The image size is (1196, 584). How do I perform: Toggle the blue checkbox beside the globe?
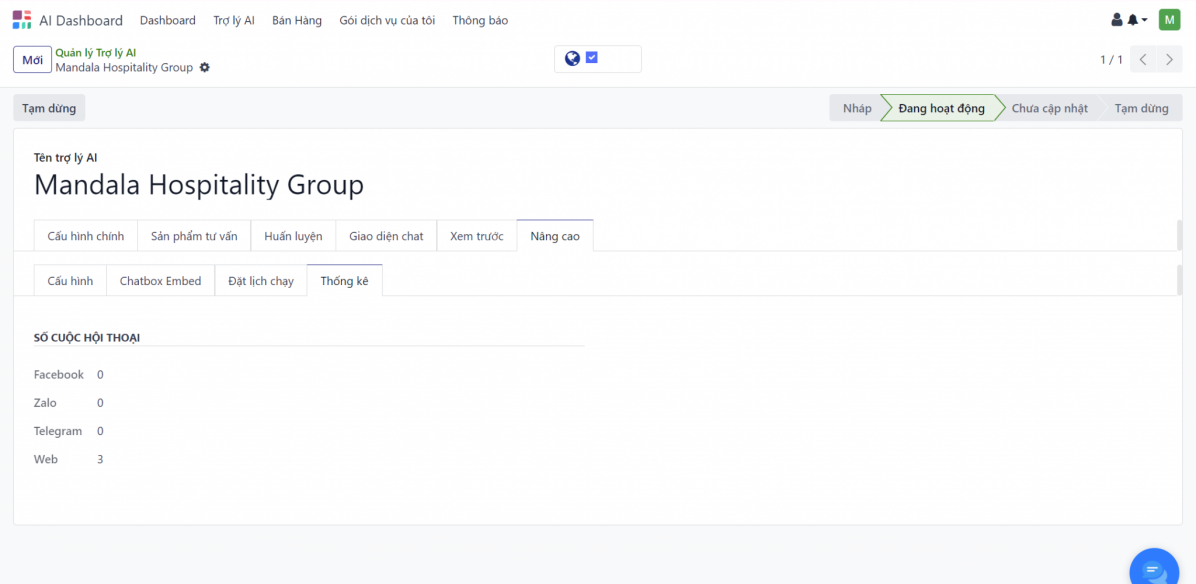click(x=592, y=58)
